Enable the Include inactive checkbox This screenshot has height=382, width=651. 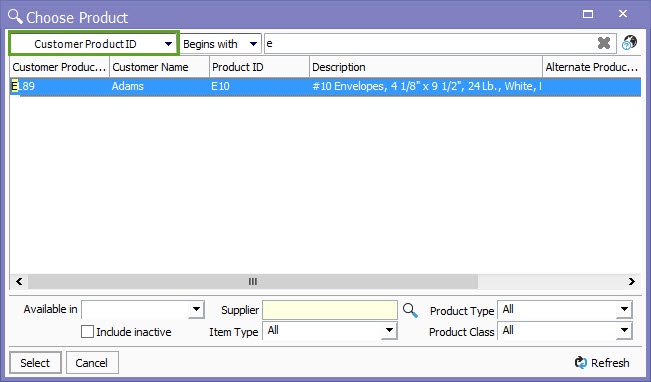click(87, 332)
